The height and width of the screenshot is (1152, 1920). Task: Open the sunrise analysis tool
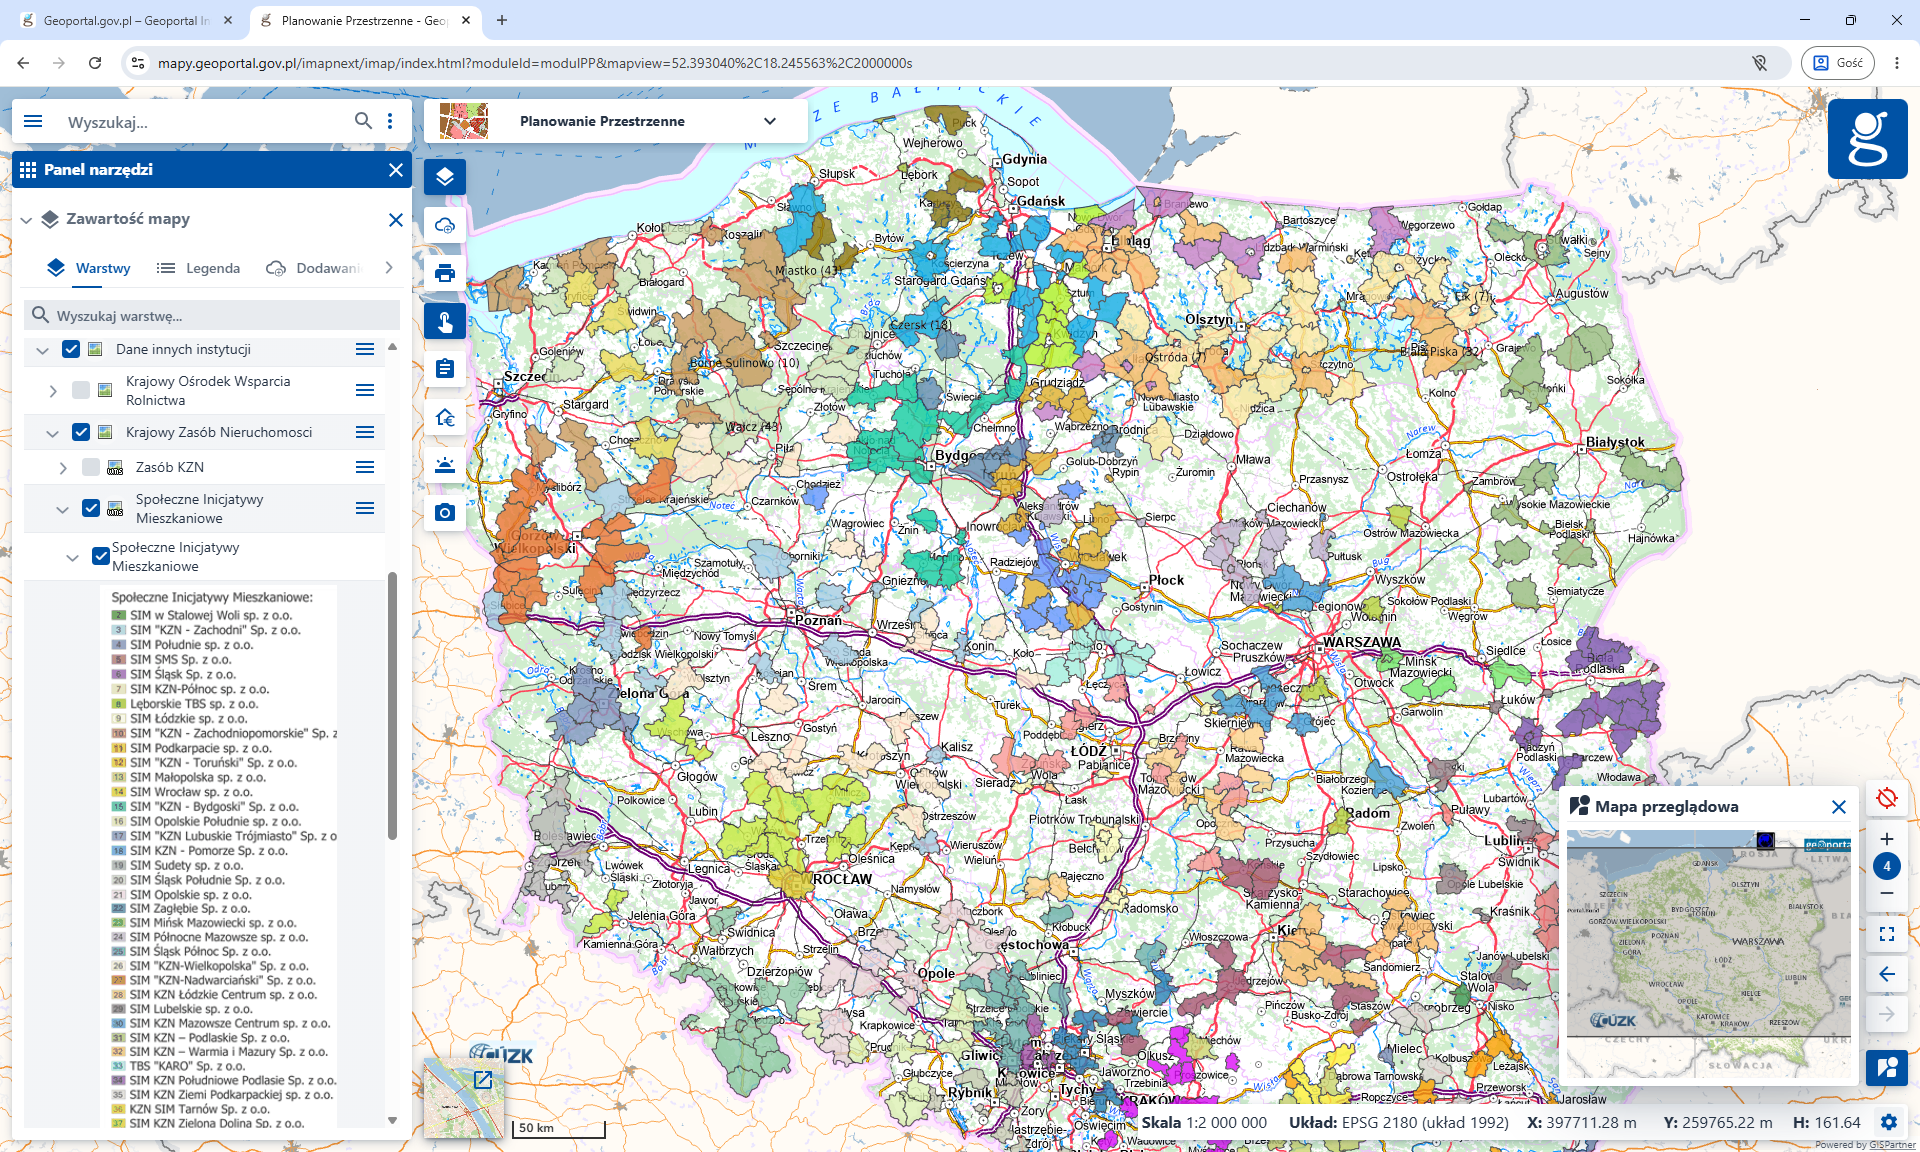coord(445,465)
